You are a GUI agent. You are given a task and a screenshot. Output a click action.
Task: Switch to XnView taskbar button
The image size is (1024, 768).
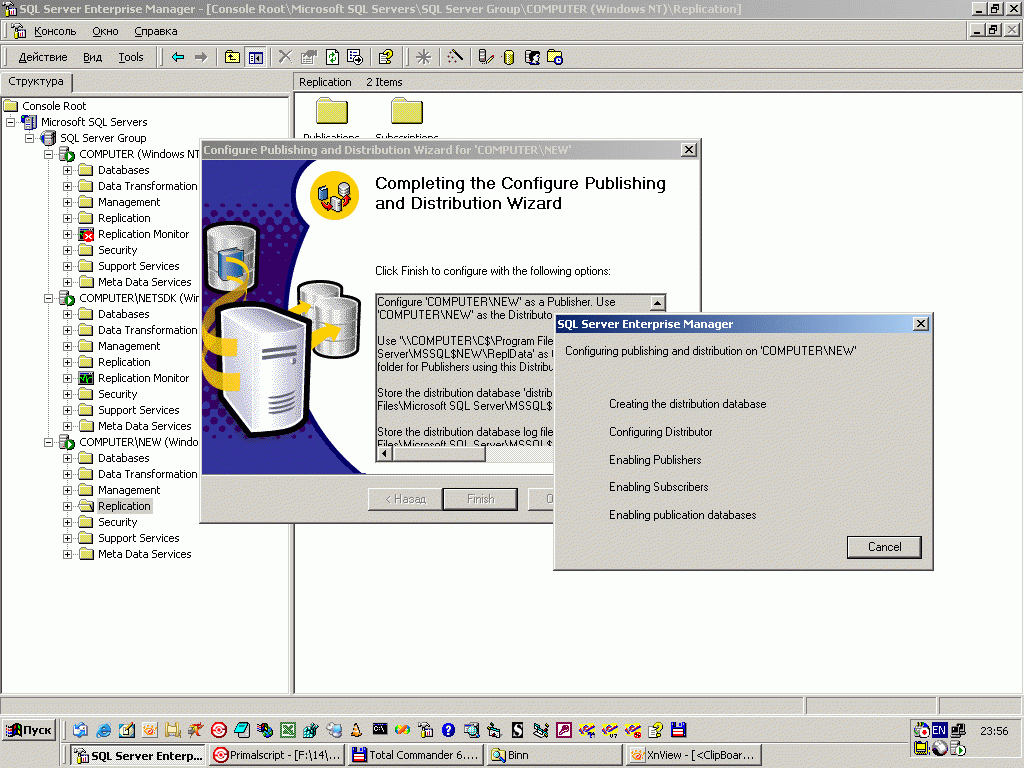(x=693, y=755)
